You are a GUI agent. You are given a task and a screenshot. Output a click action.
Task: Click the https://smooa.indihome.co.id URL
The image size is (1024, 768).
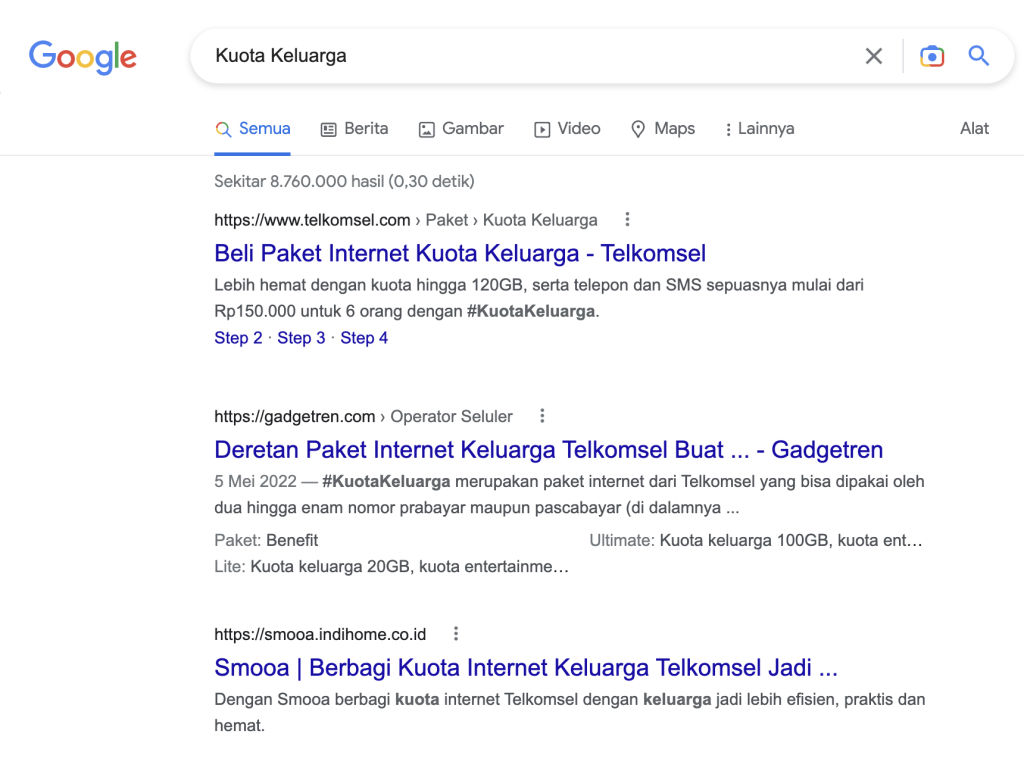click(320, 634)
